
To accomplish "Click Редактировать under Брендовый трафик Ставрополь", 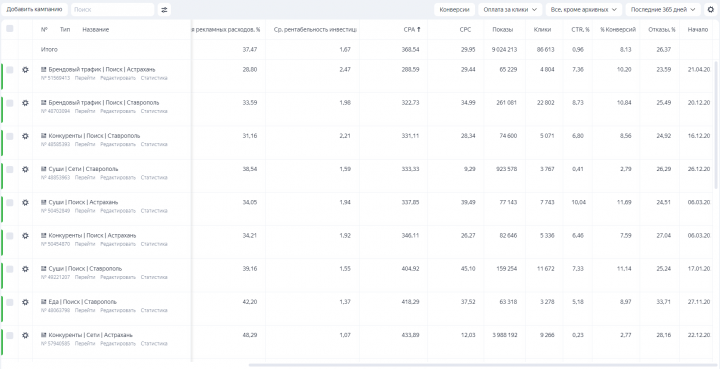I will click(x=118, y=111).
